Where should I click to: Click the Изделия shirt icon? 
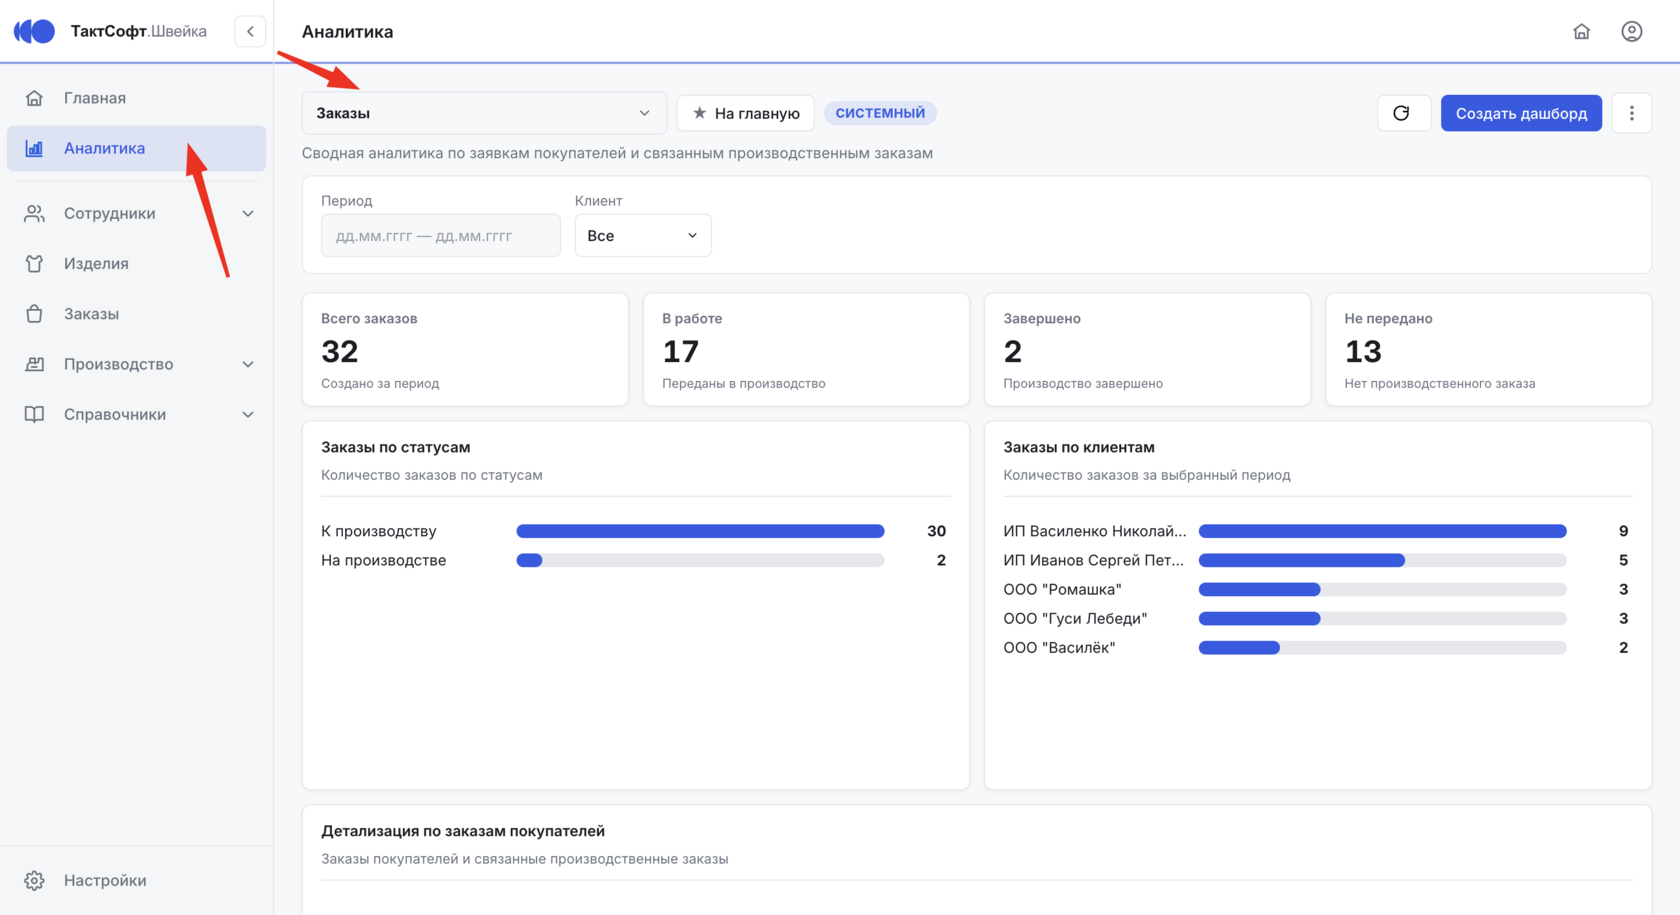(x=34, y=264)
